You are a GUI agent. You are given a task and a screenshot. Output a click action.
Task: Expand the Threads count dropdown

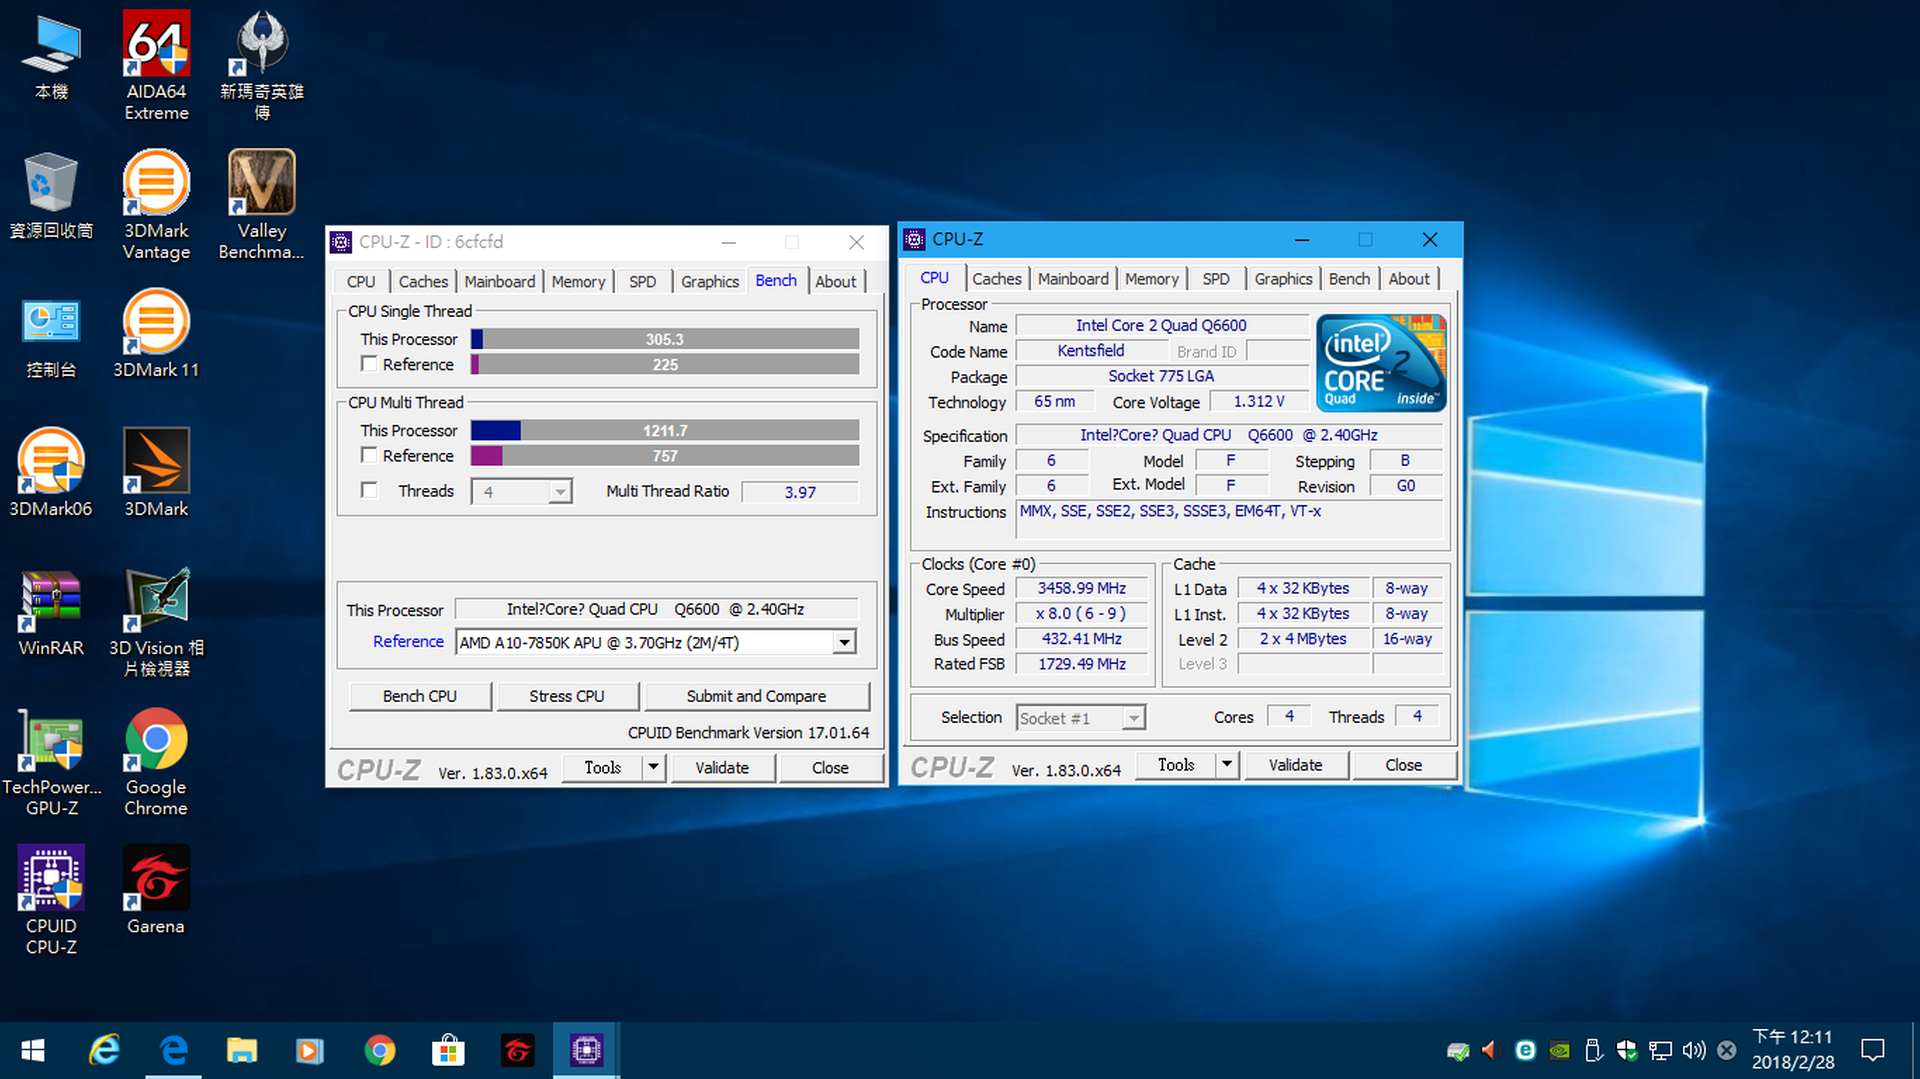560,491
